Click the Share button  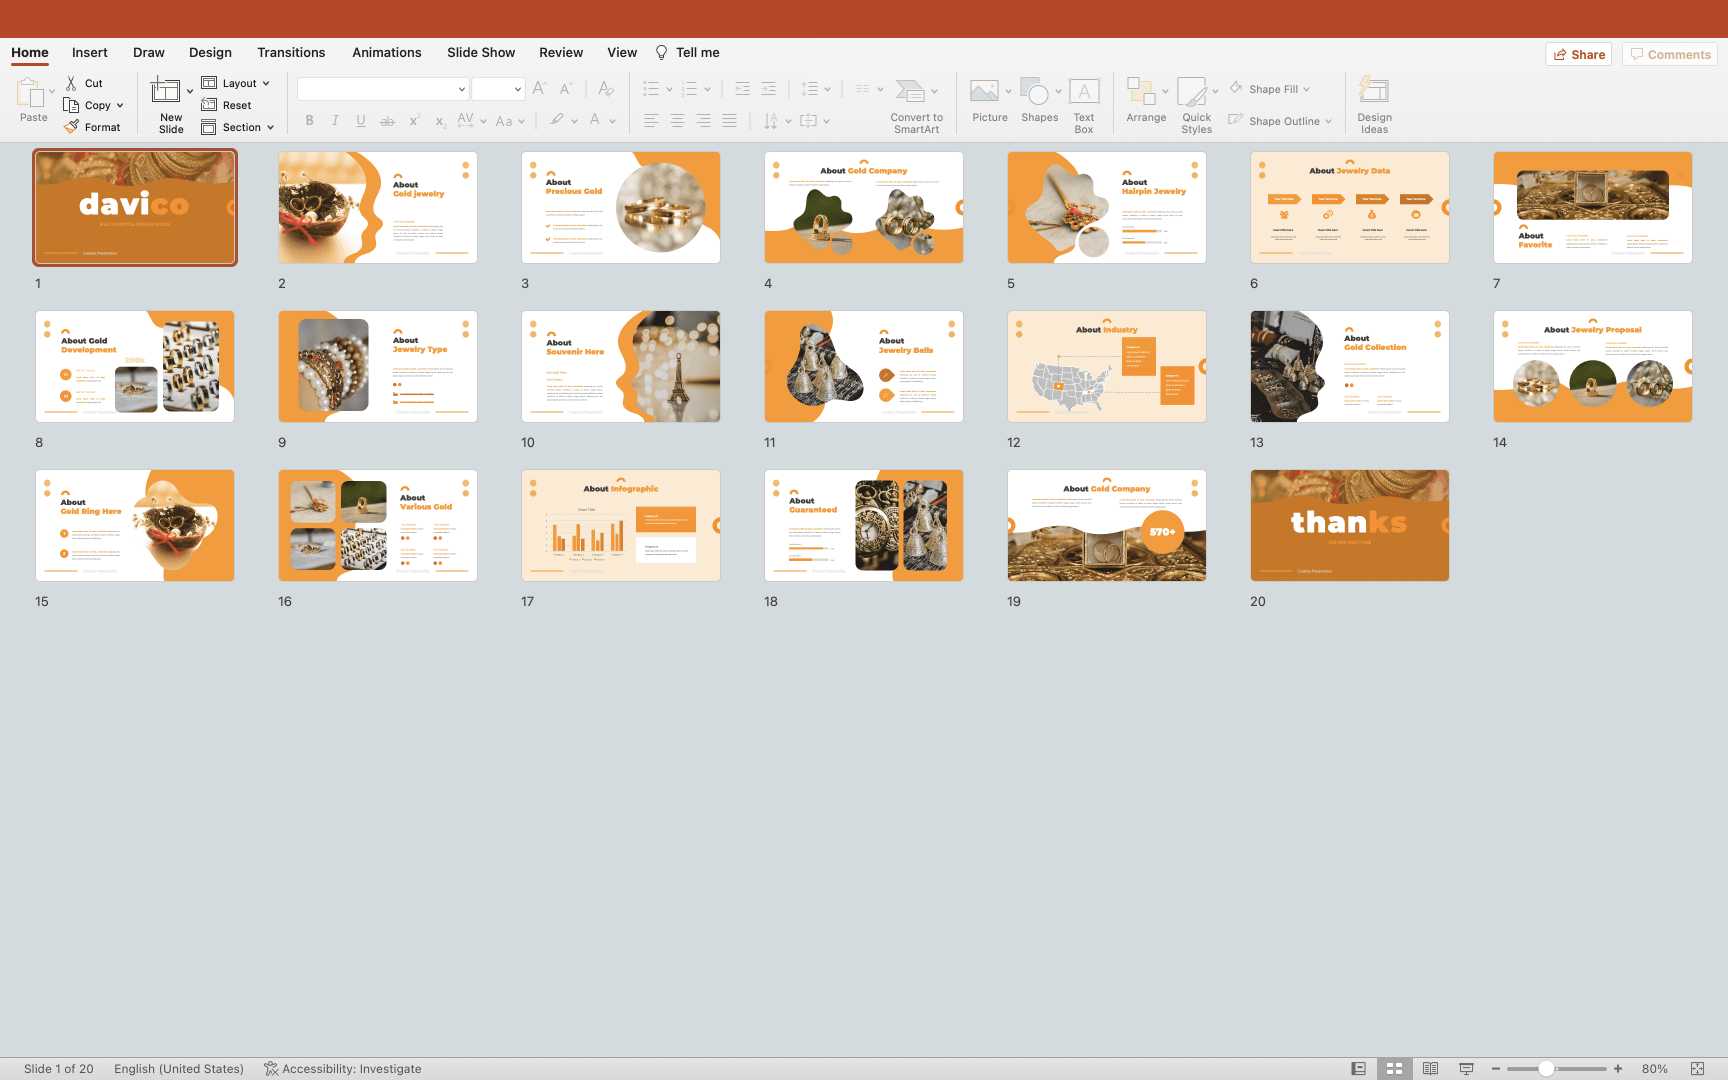[x=1579, y=55]
